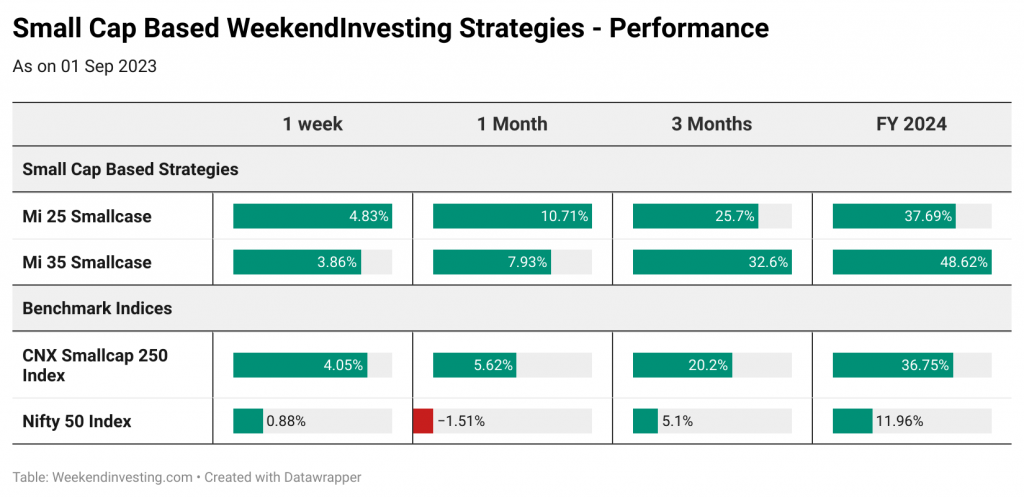Select the FY 2024 column header
This screenshot has width=1024, height=498.
click(x=912, y=124)
